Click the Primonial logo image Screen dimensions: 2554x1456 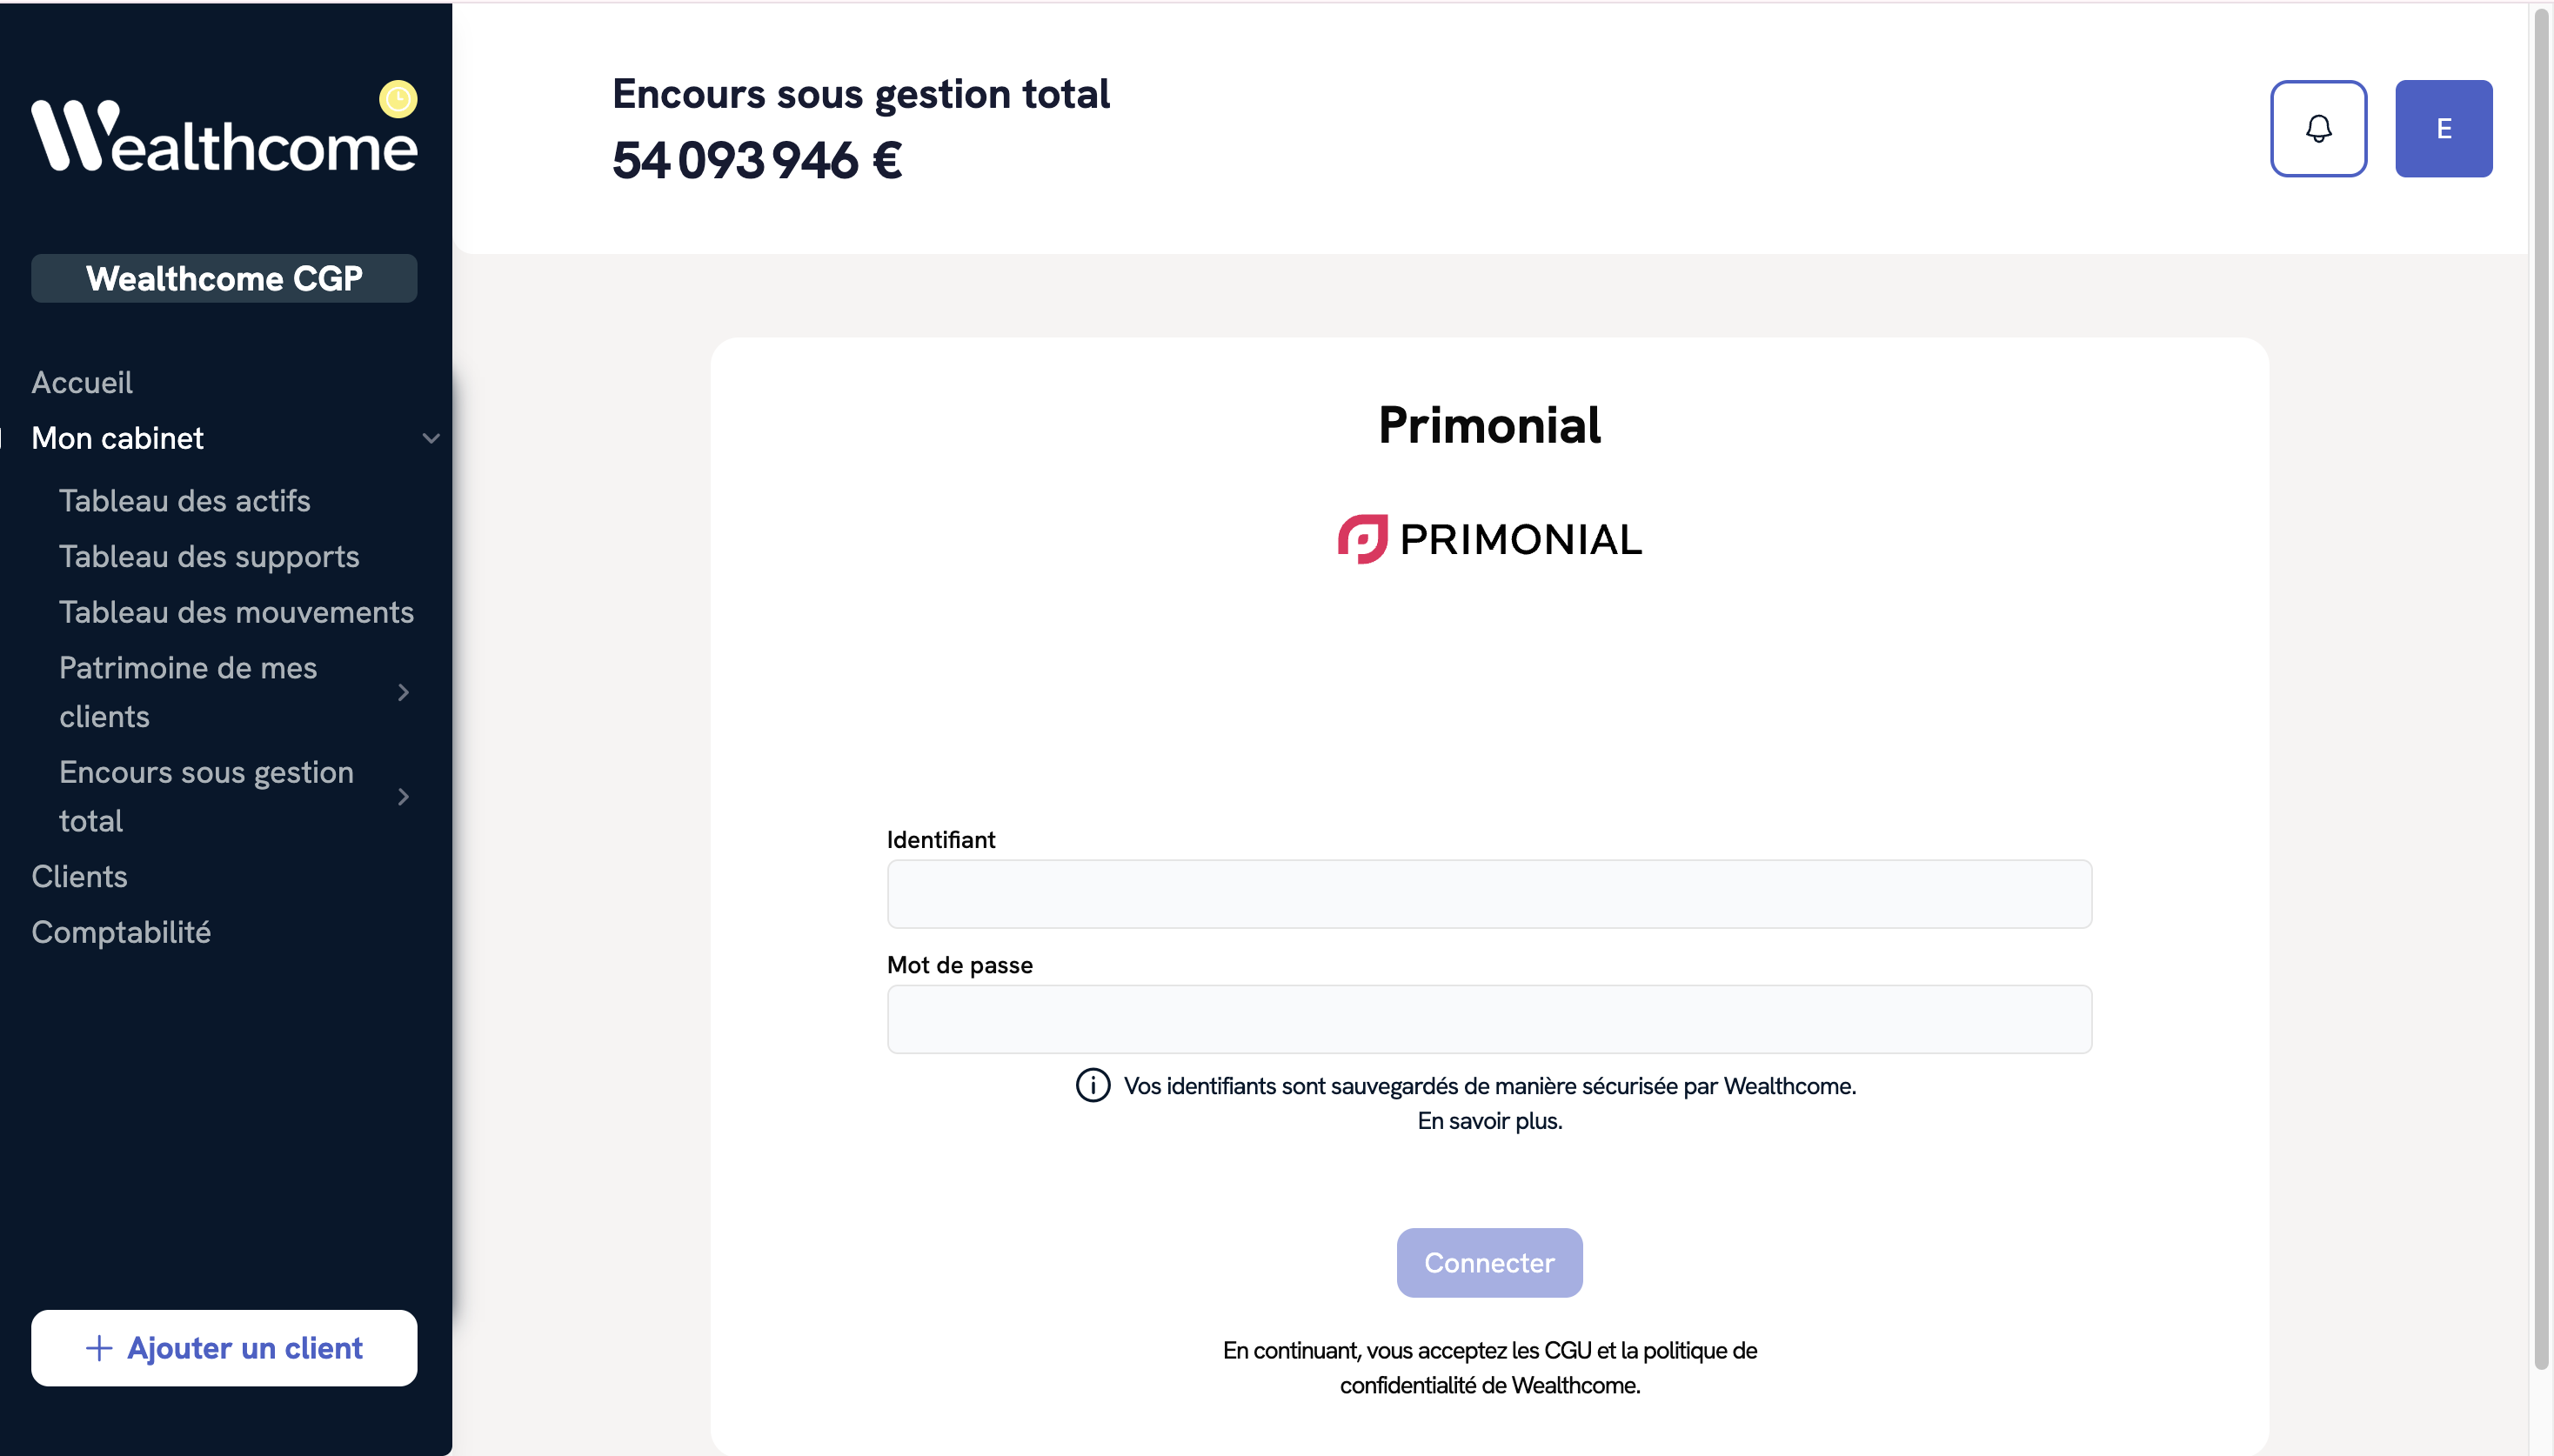[x=1489, y=540]
